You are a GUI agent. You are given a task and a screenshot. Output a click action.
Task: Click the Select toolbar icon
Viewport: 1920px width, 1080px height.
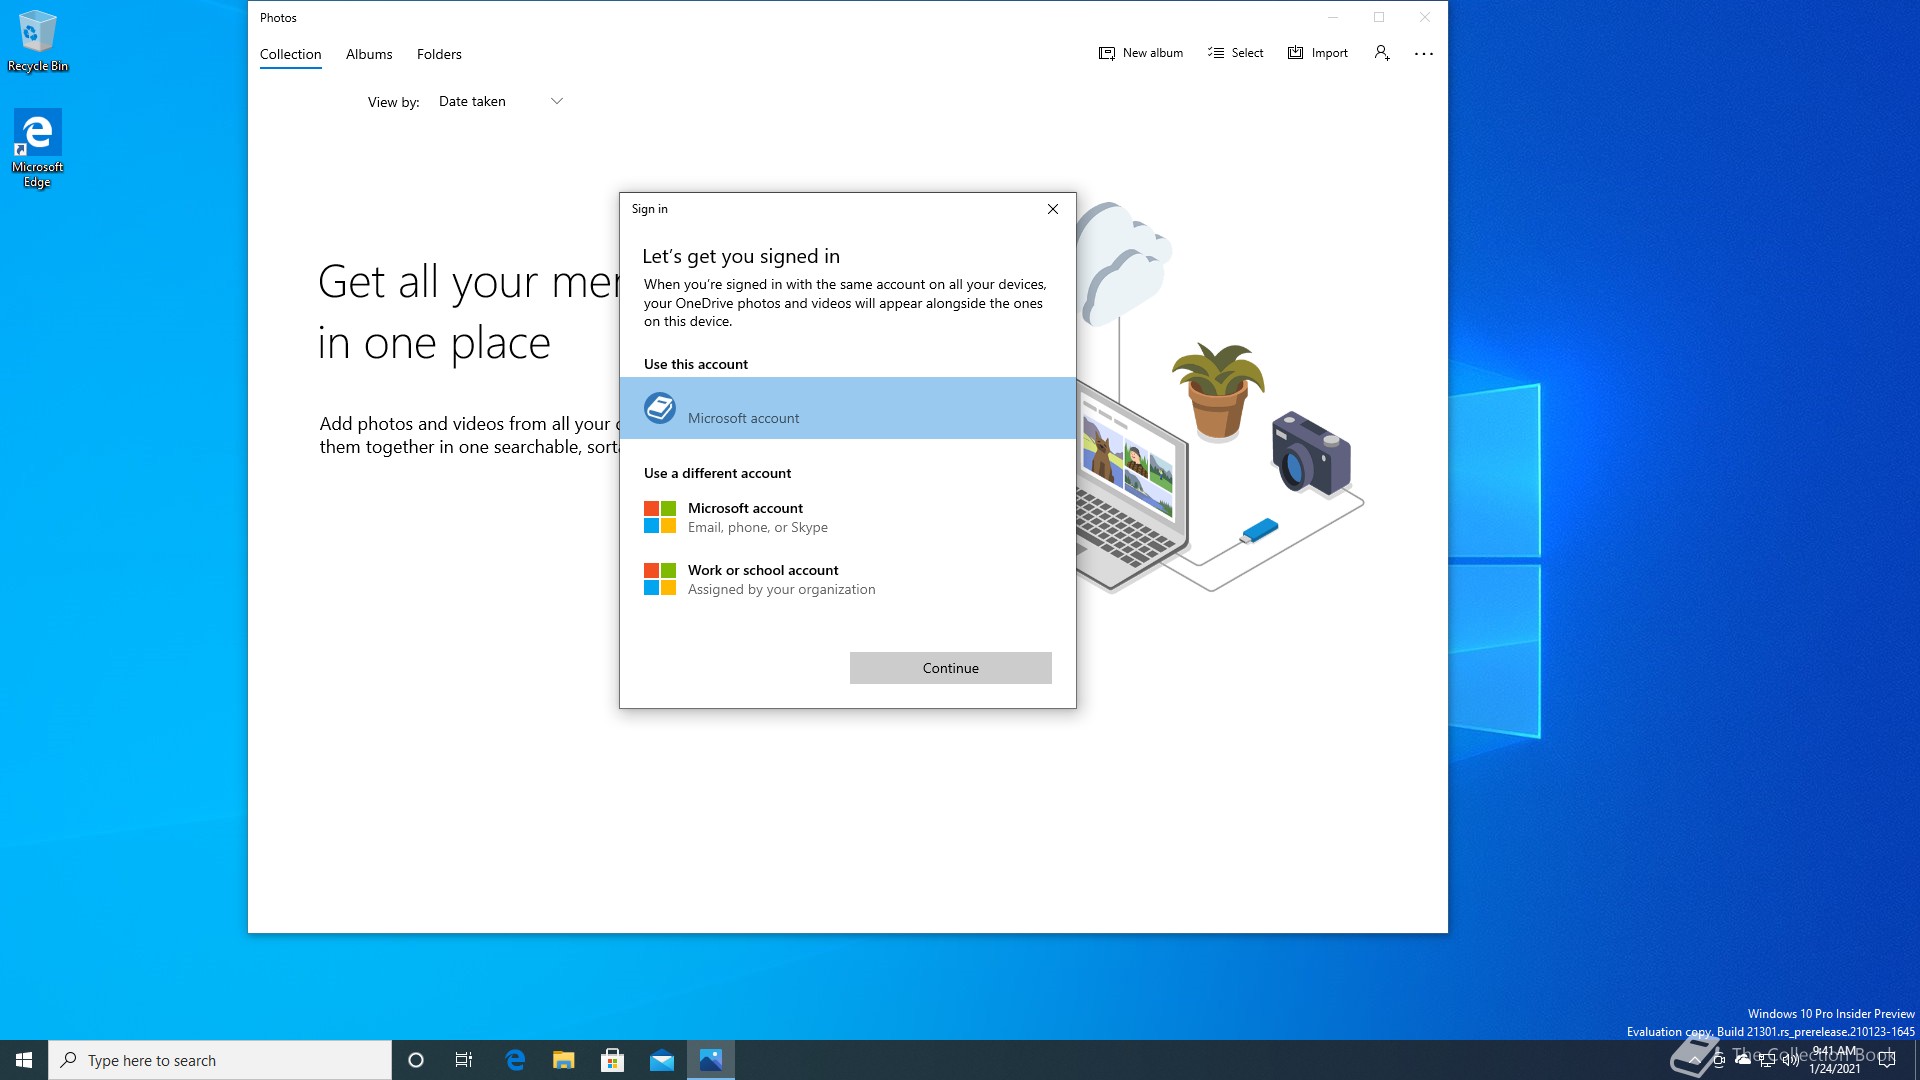click(x=1216, y=53)
